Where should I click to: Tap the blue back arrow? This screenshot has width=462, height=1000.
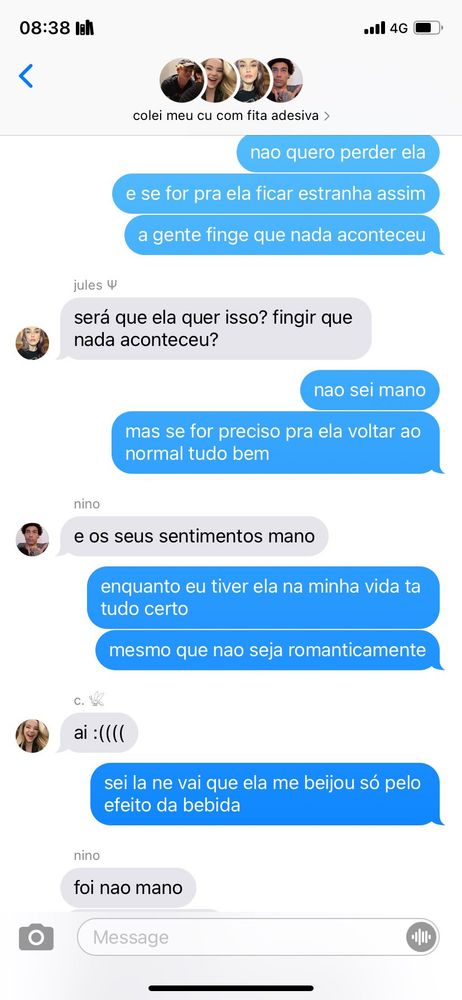click(x=26, y=76)
